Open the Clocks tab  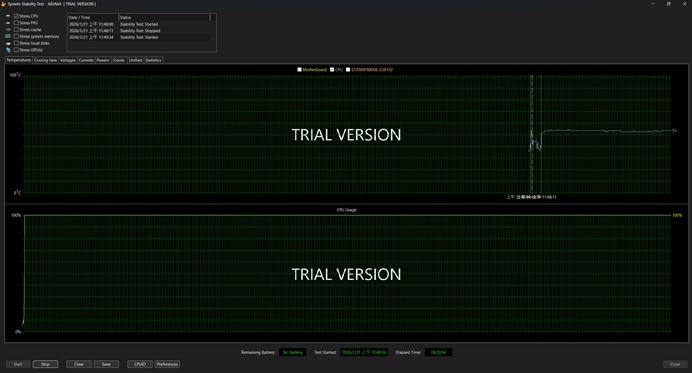(119, 60)
